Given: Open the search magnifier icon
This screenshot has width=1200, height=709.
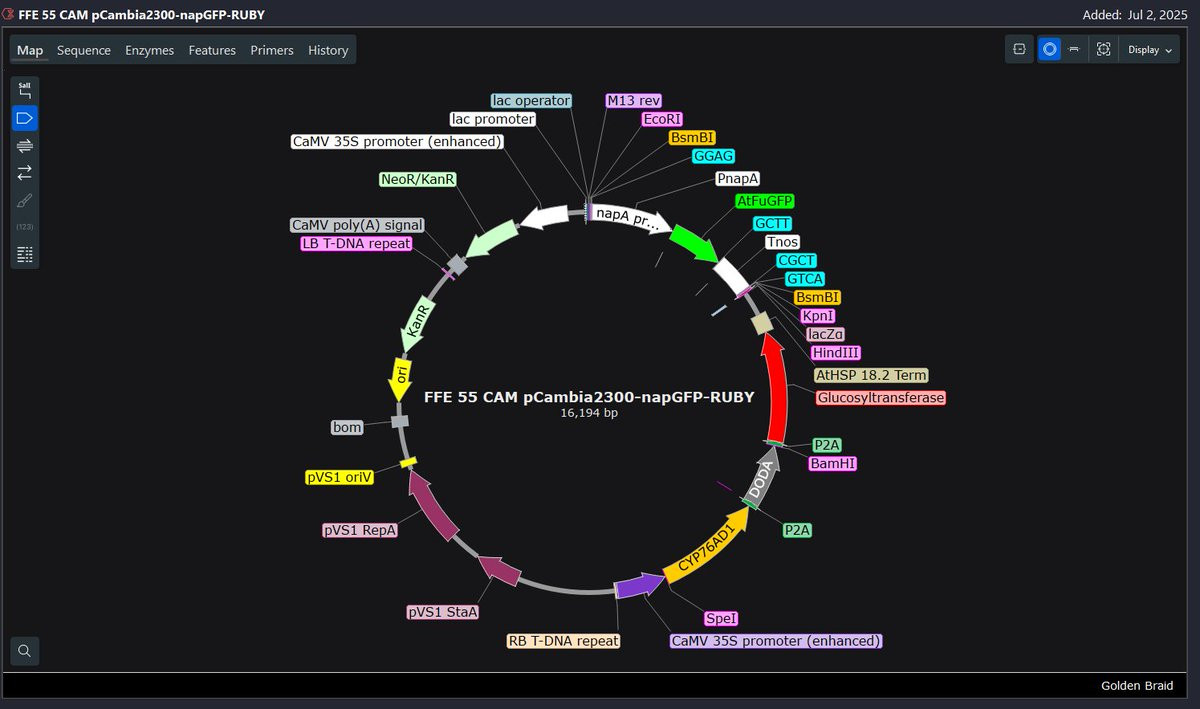Looking at the screenshot, I should click(x=25, y=651).
